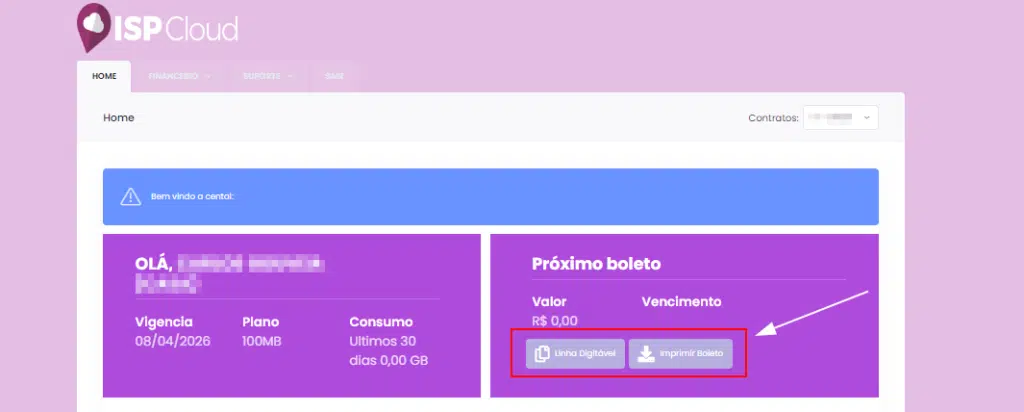Viewport: 1024px width, 412px height.
Task: Expand the Financeiro menu arrow
Action: 208,76
